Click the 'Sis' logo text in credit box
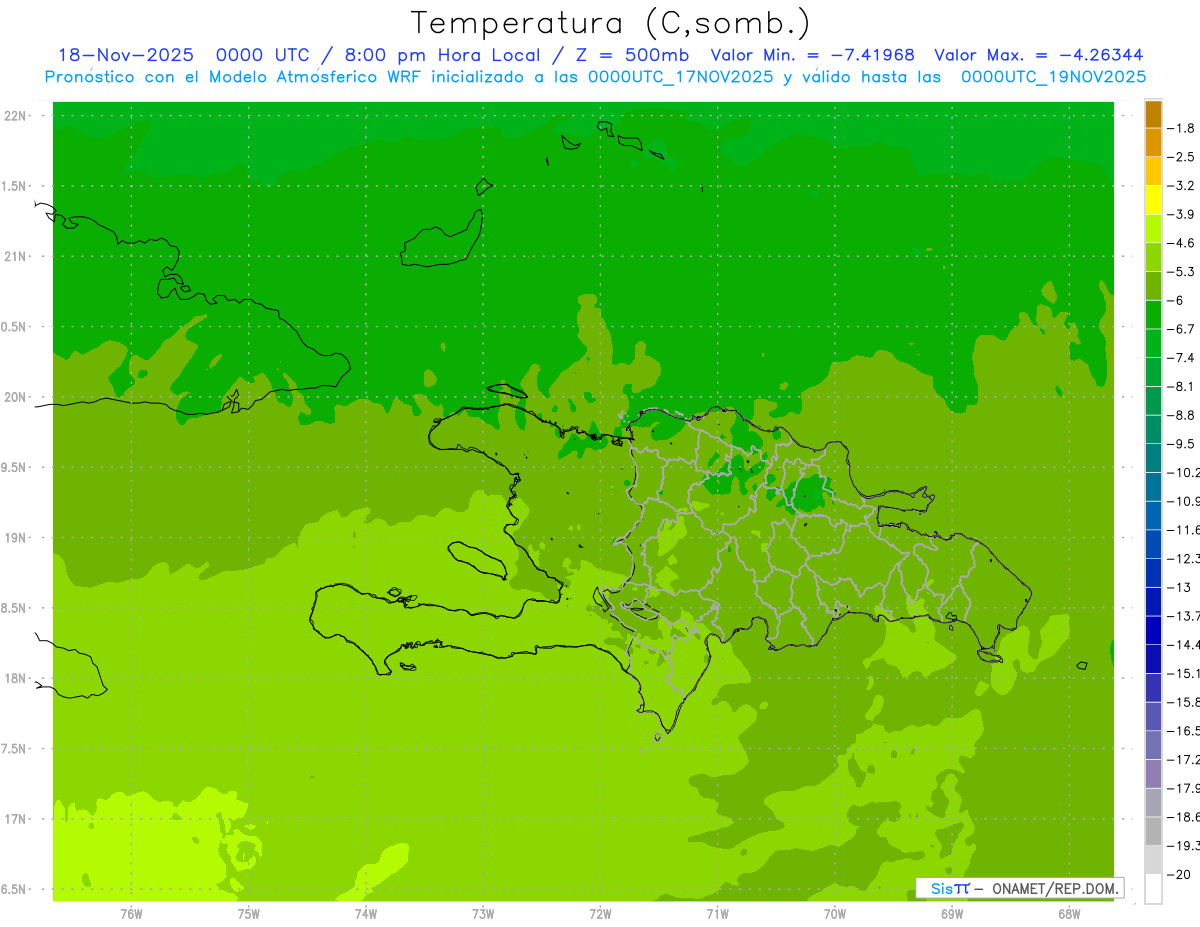 click(x=940, y=888)
